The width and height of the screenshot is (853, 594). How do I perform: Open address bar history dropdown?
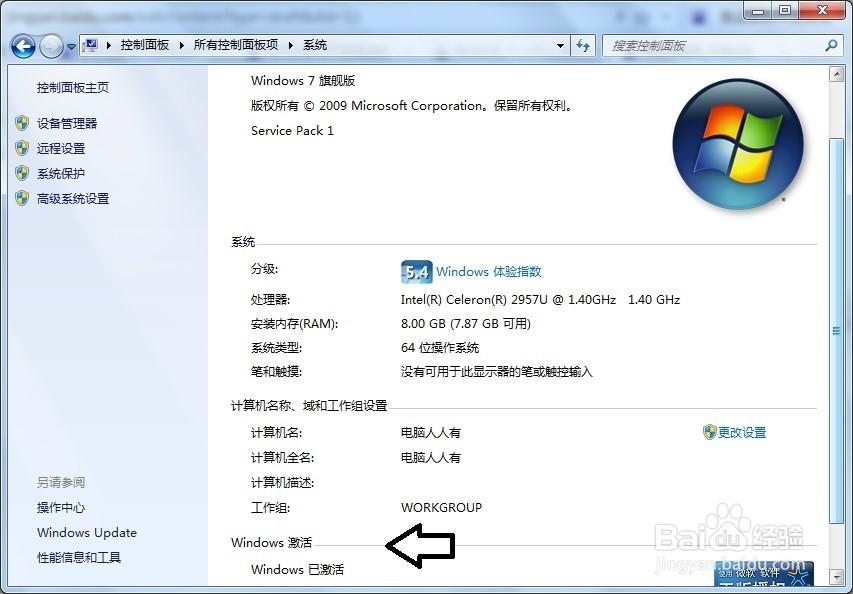(560, 46)
